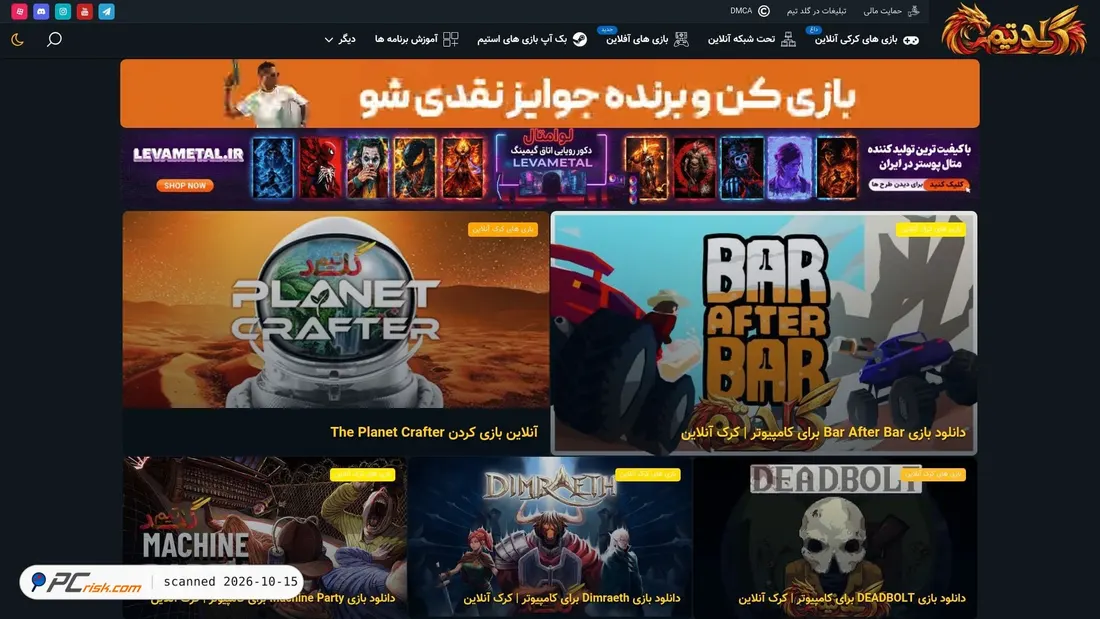This screenshot has width=1100, height=619.
Task: Click the category tag on Machine Party card
Action: (x=363, y=474)
